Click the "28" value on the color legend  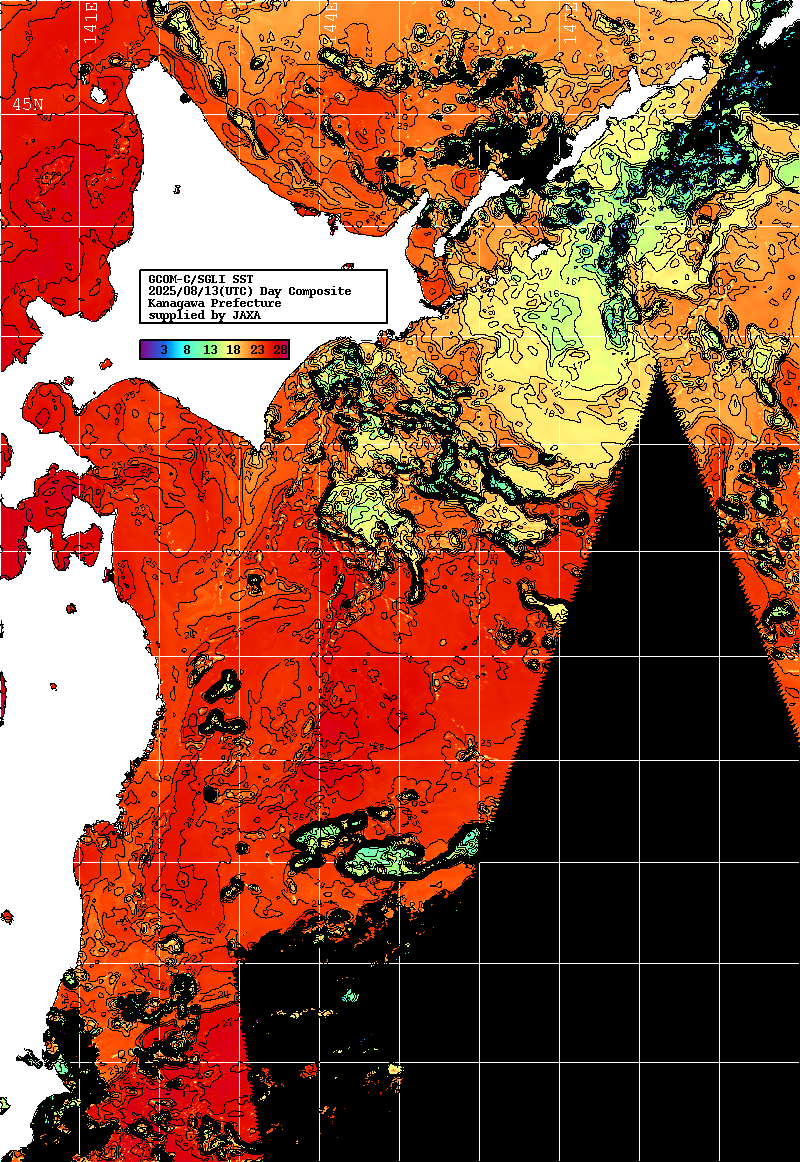coord(280,350)
